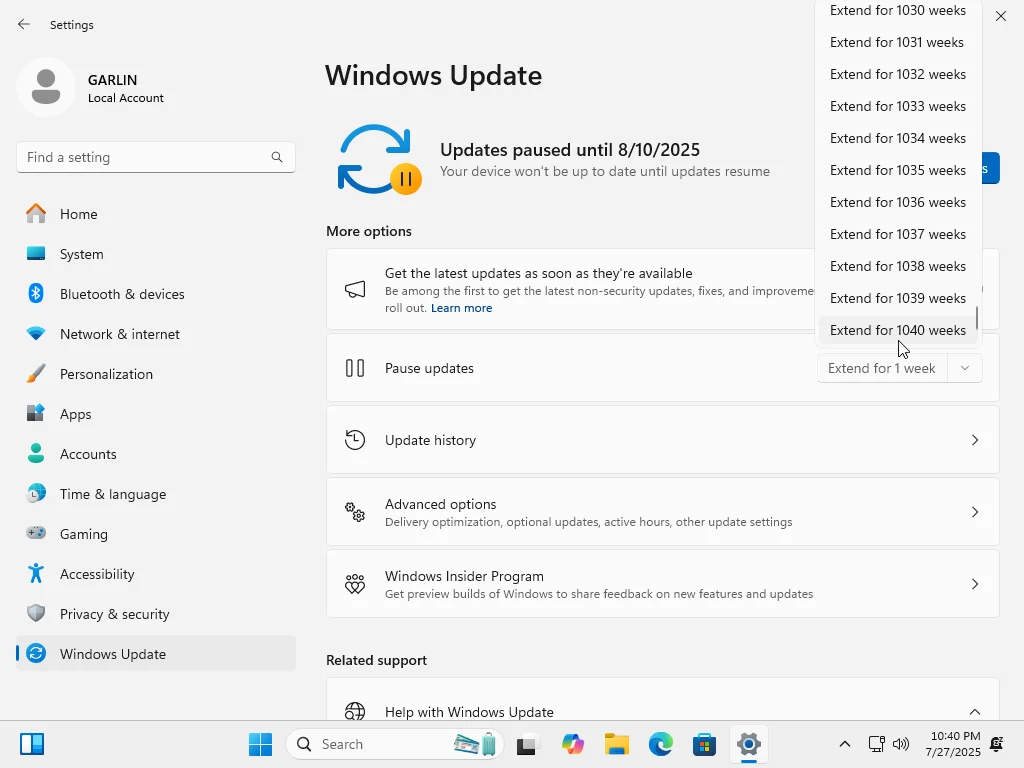
Task: Select Extend for 1035 weeks
Action: [897, 170]
